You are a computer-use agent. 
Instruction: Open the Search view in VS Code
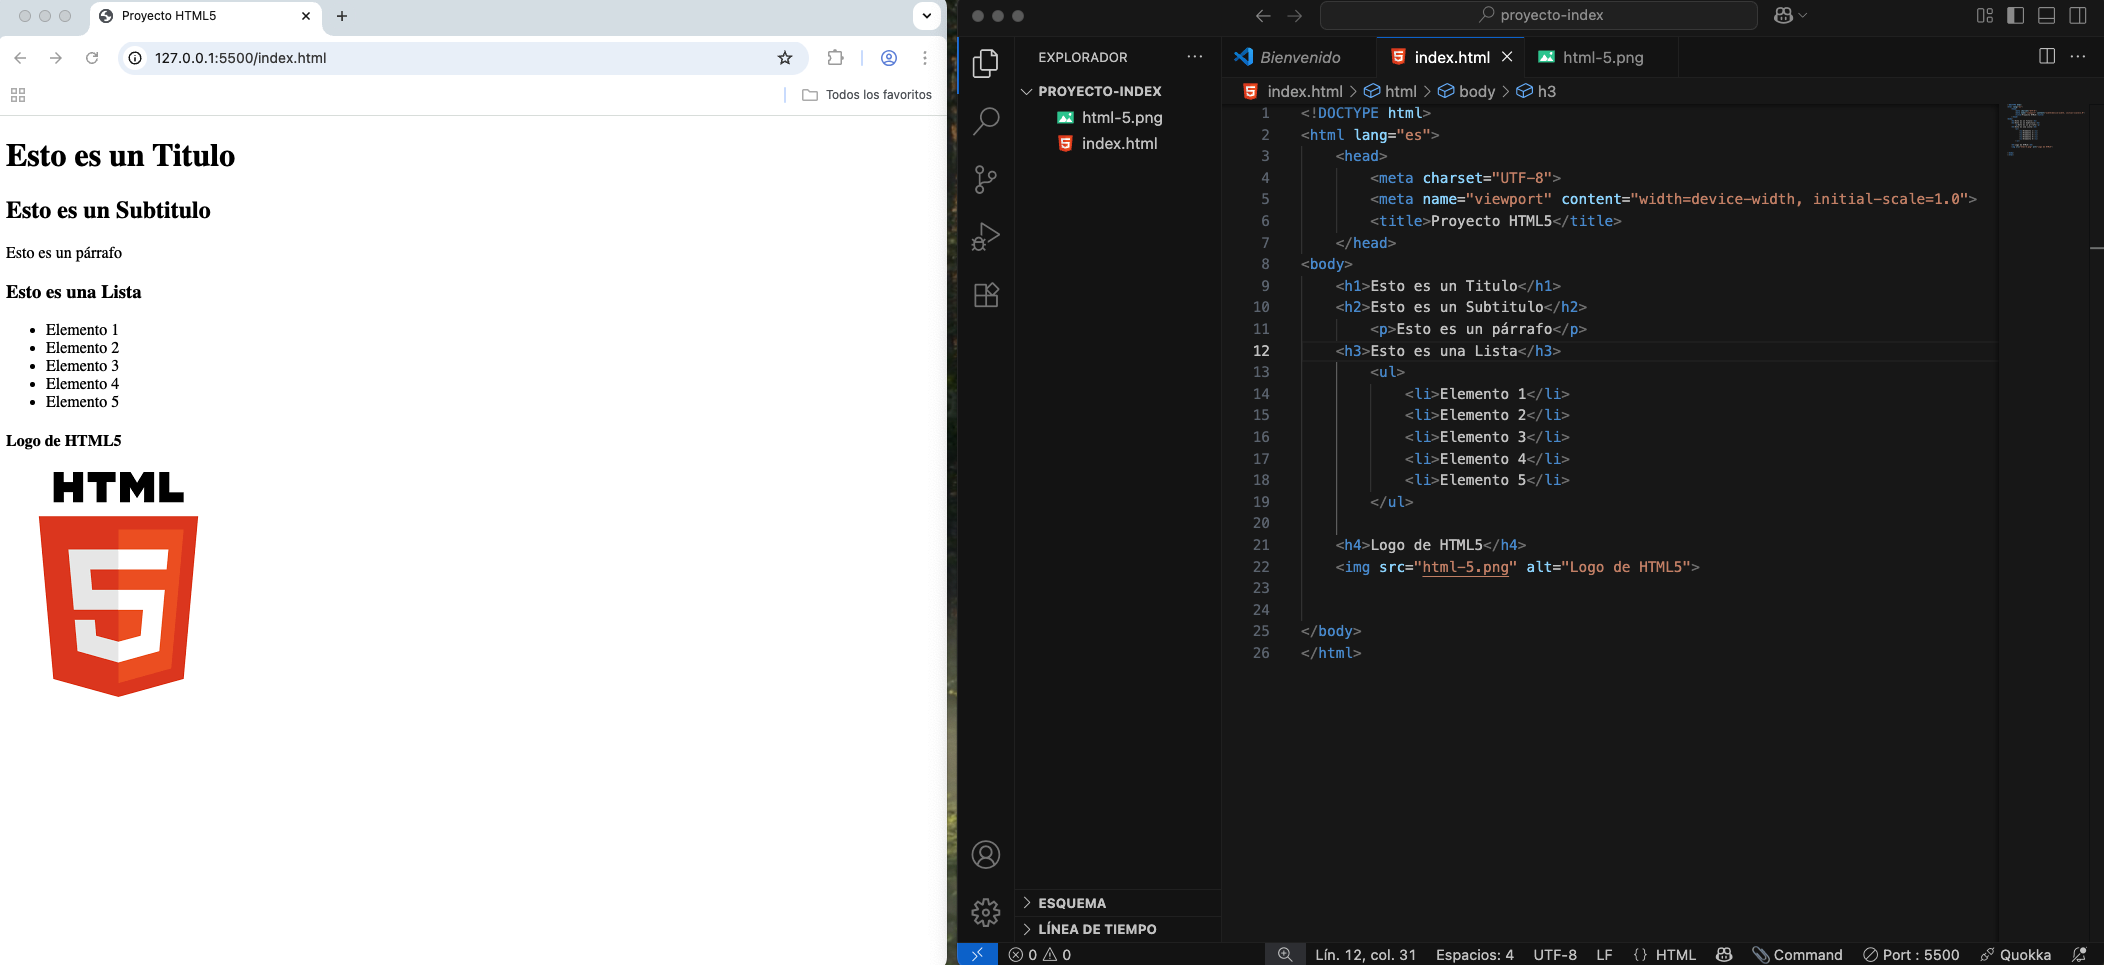coord(986,121)
